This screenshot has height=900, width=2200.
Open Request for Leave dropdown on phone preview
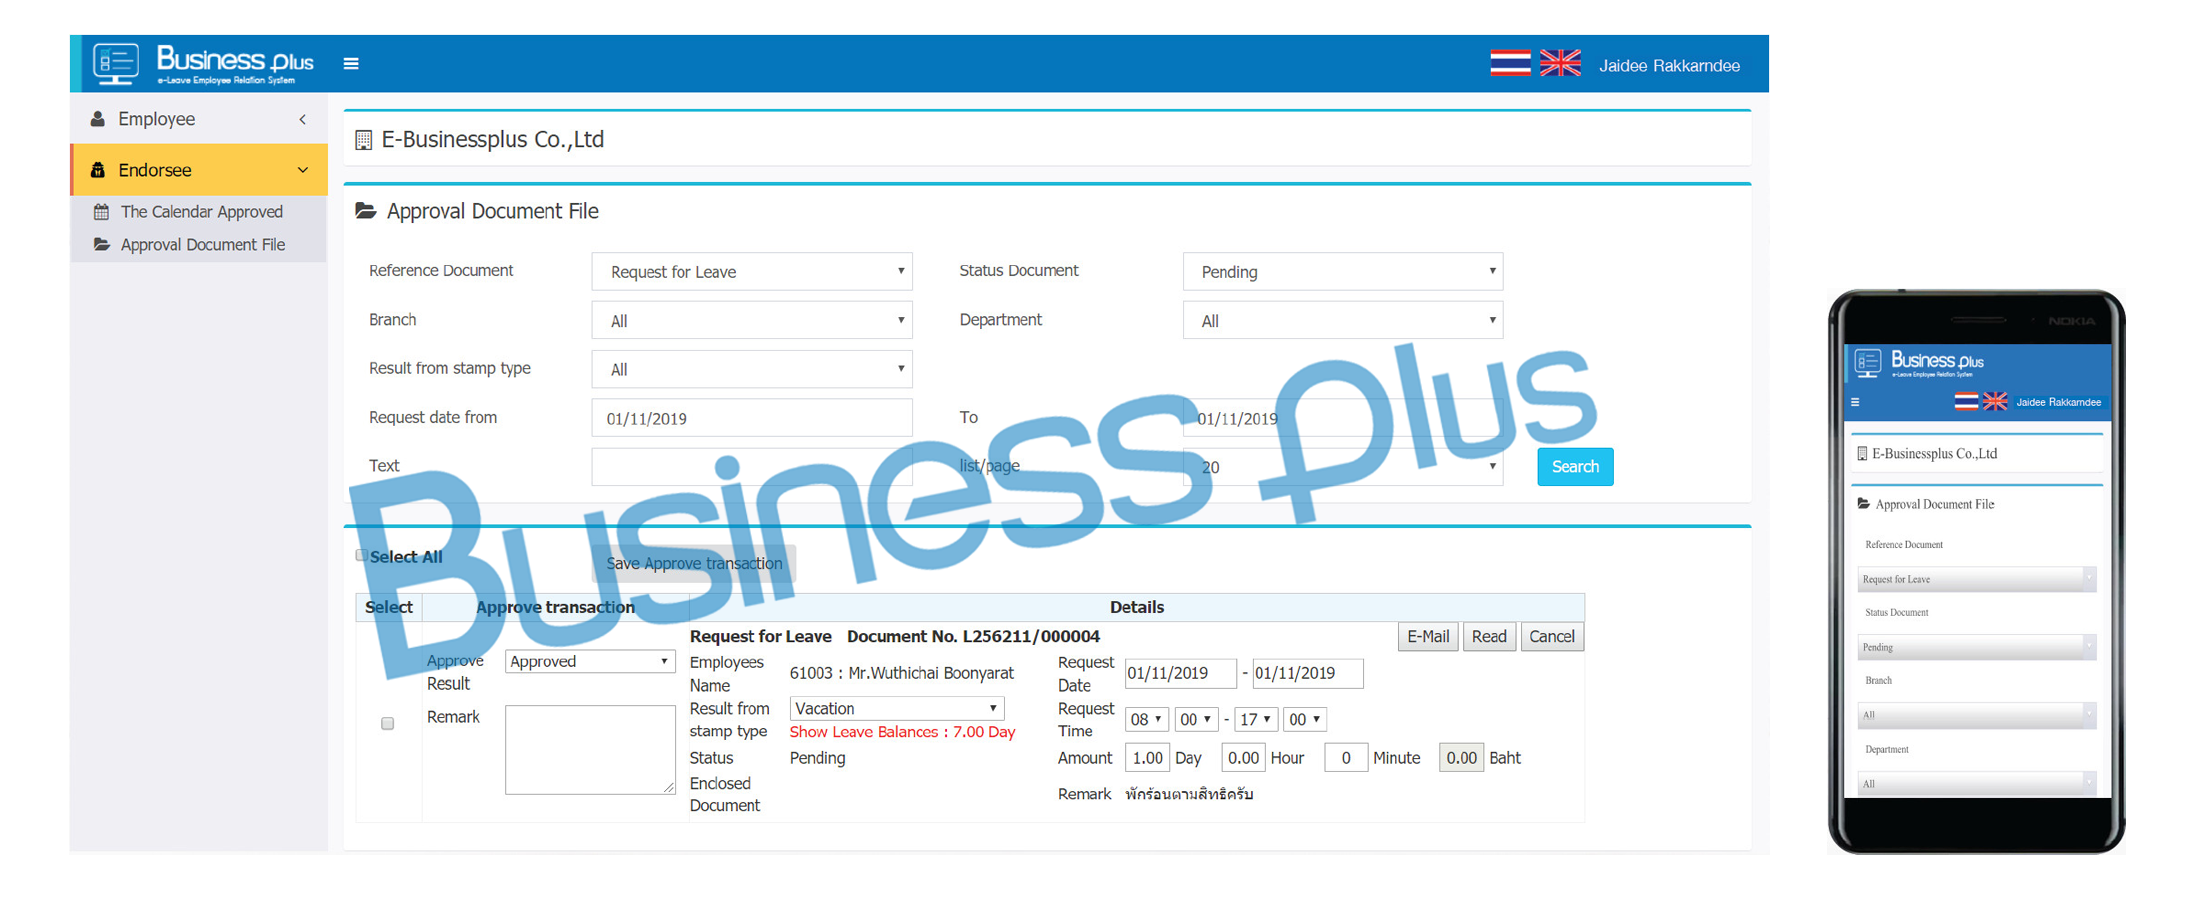pos(1976,579)
